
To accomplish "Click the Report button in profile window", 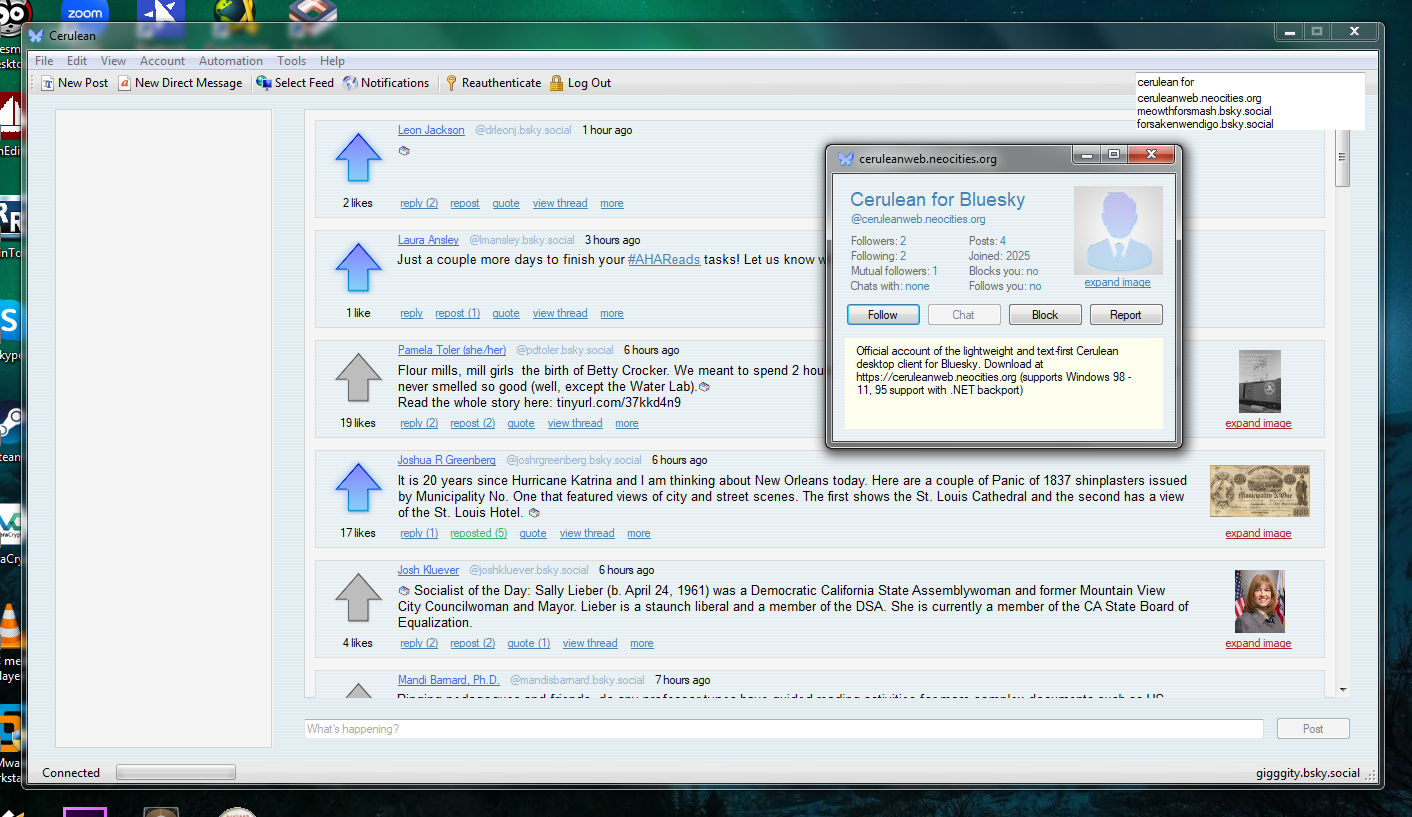I will (x=1125, y=314).
